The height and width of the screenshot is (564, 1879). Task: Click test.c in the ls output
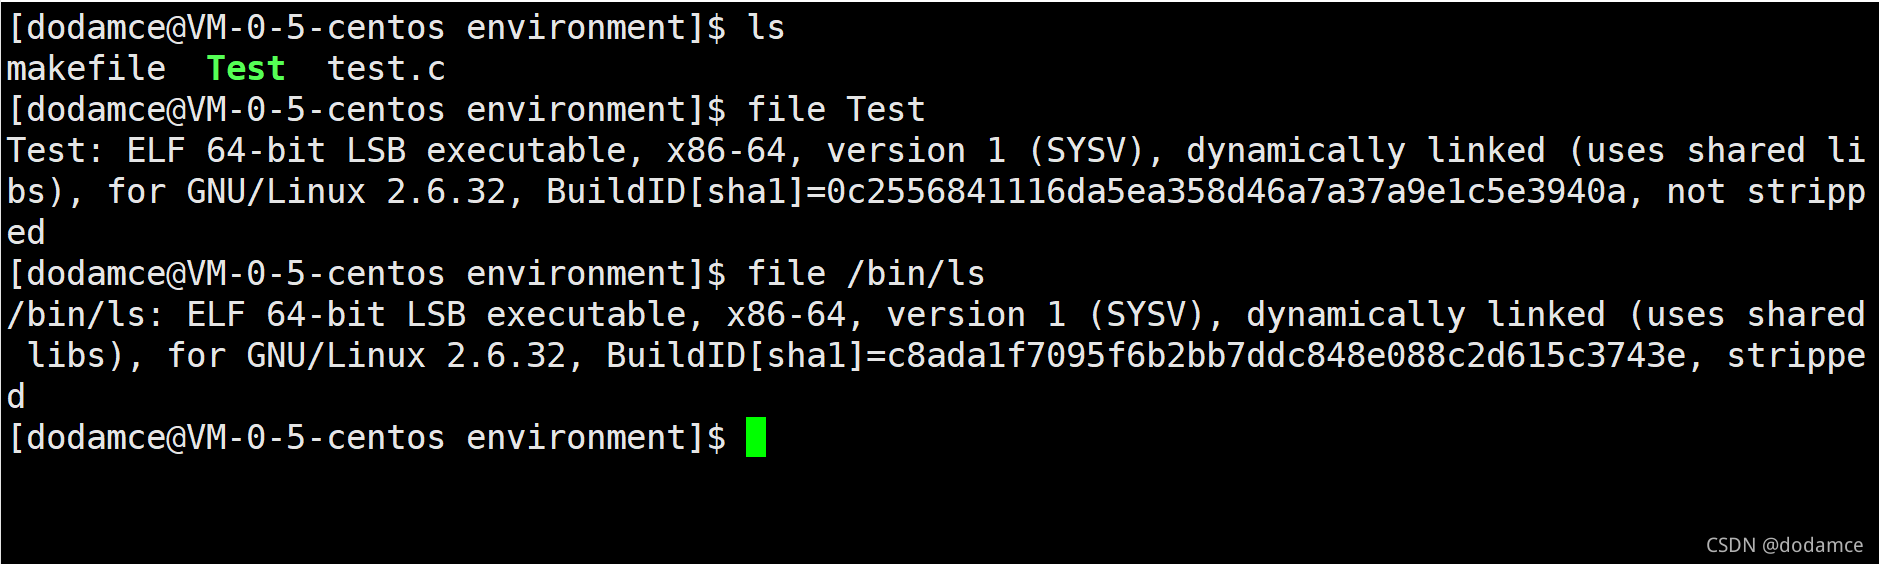click(x=386, y=69)
